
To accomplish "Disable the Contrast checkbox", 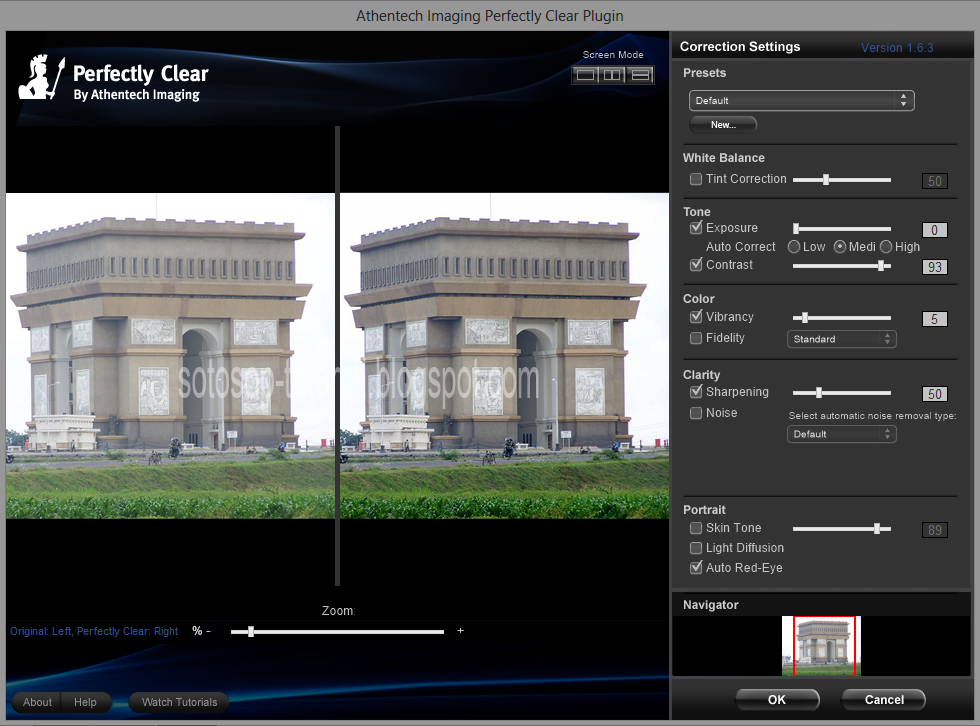I will tap(696, 264).
